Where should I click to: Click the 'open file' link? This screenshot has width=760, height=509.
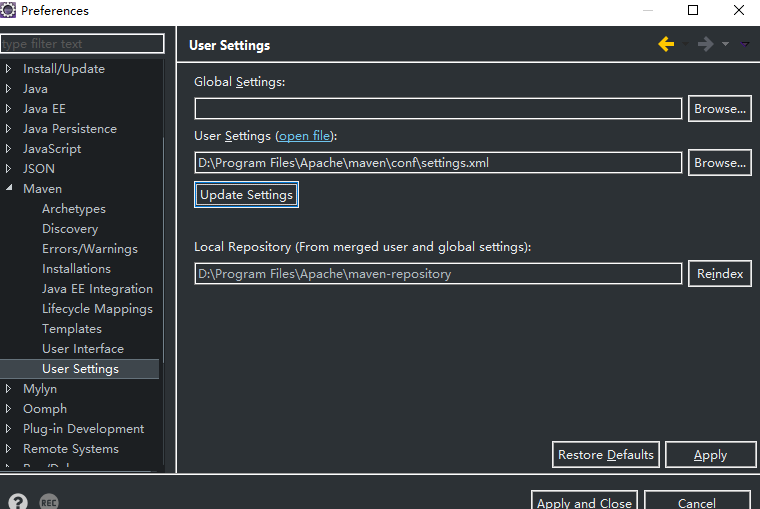click(305, 136)
